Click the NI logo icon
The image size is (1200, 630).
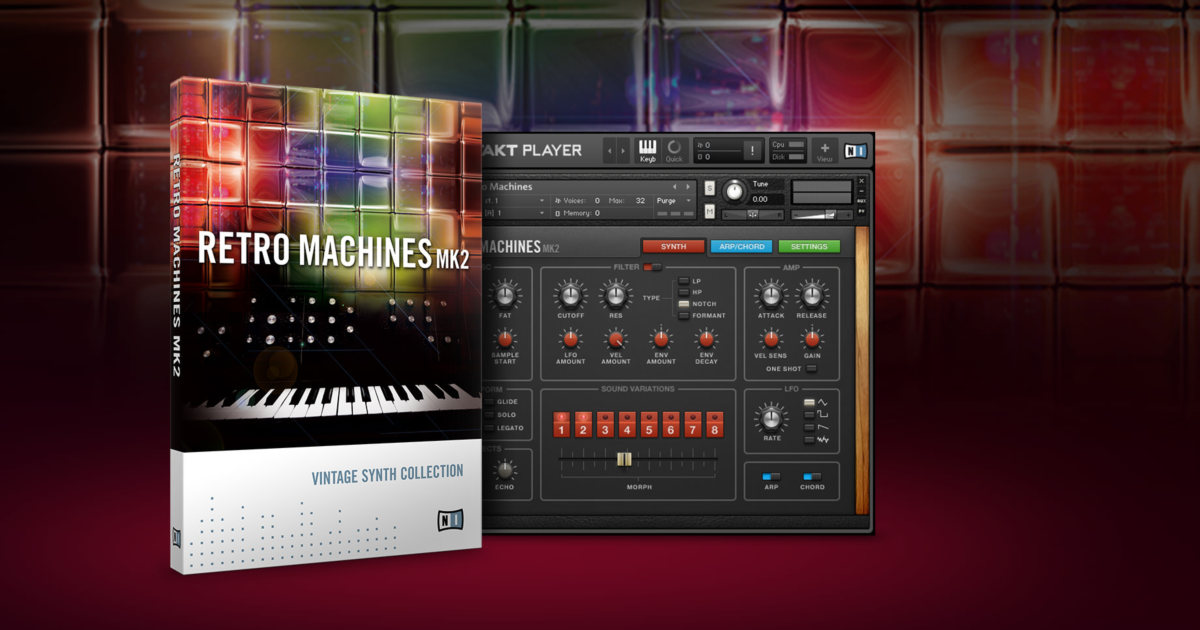click(858, 150)
